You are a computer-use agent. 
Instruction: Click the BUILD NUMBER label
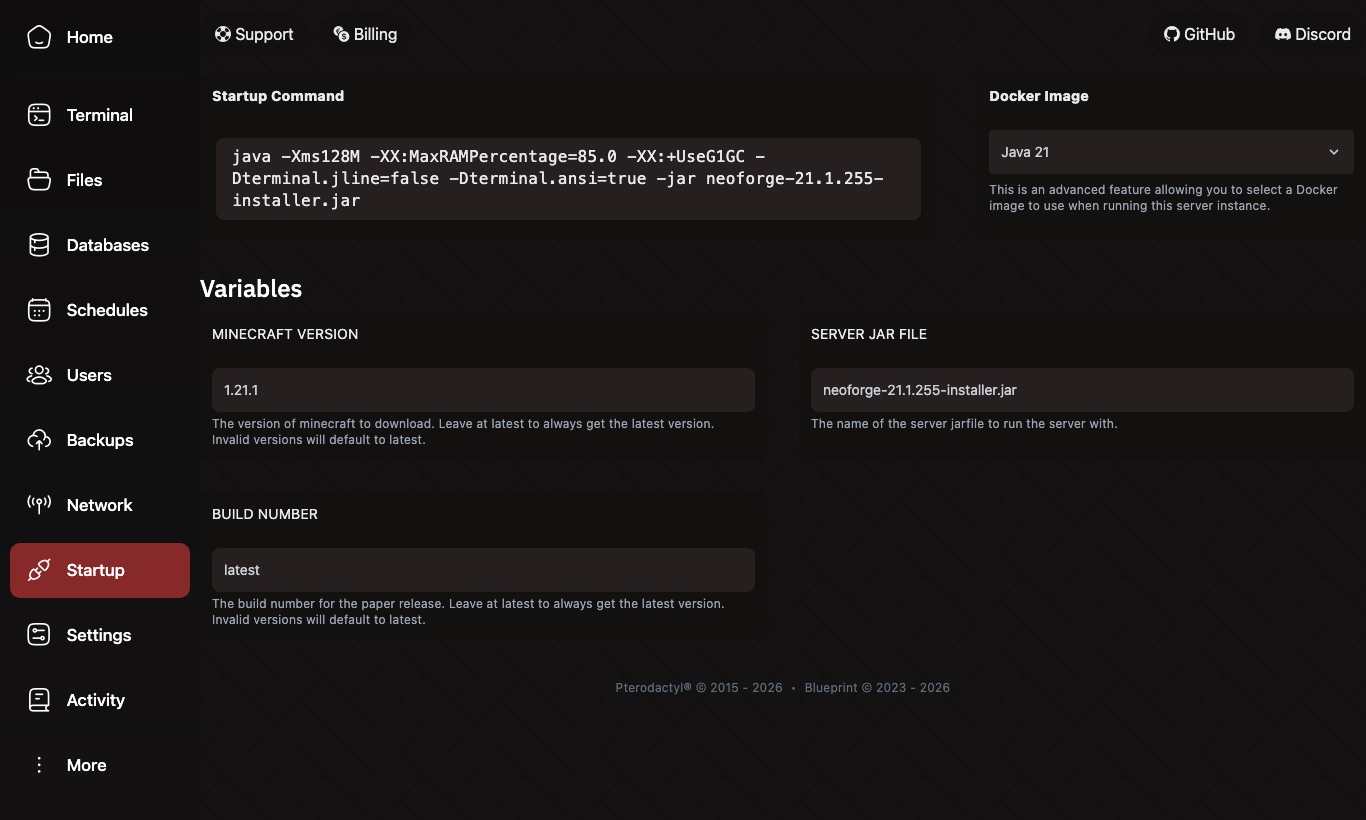(x=265, y=514)
